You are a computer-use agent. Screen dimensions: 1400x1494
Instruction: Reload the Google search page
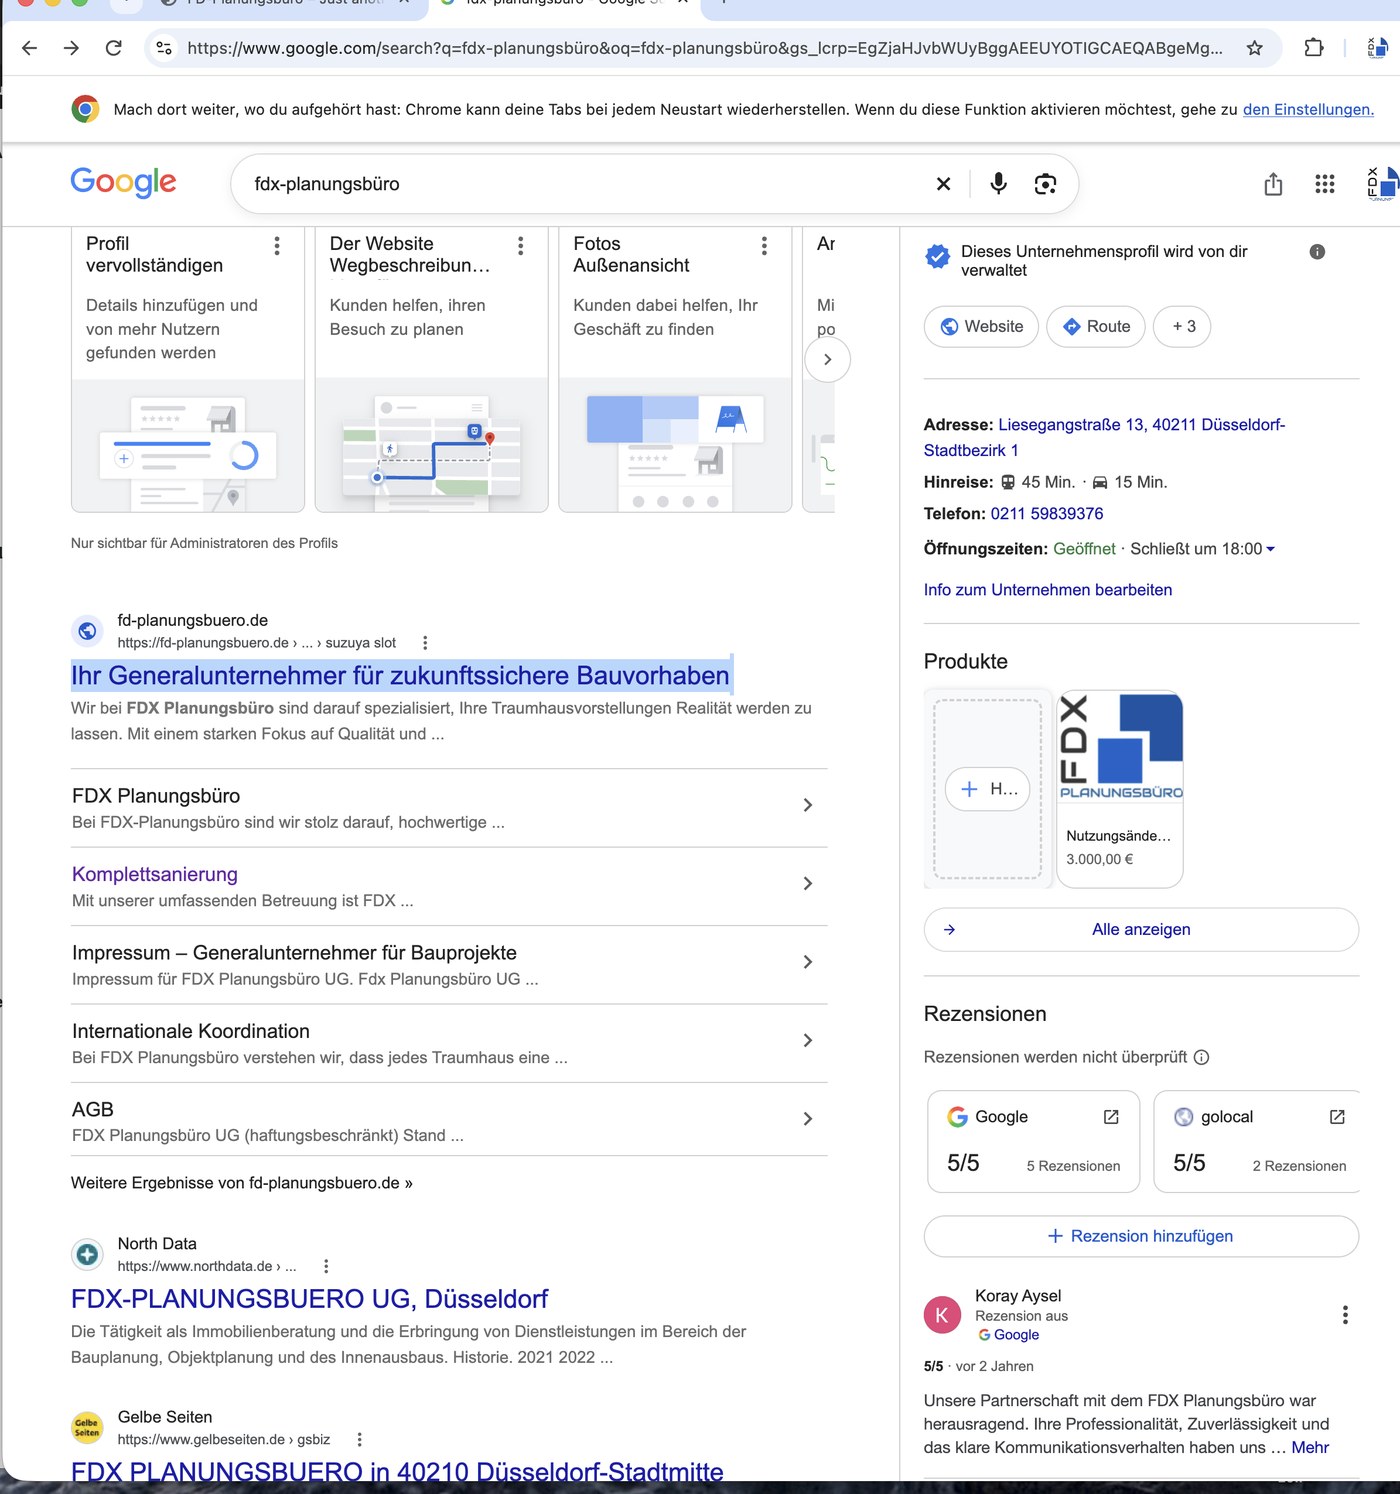tap(114, 48)
